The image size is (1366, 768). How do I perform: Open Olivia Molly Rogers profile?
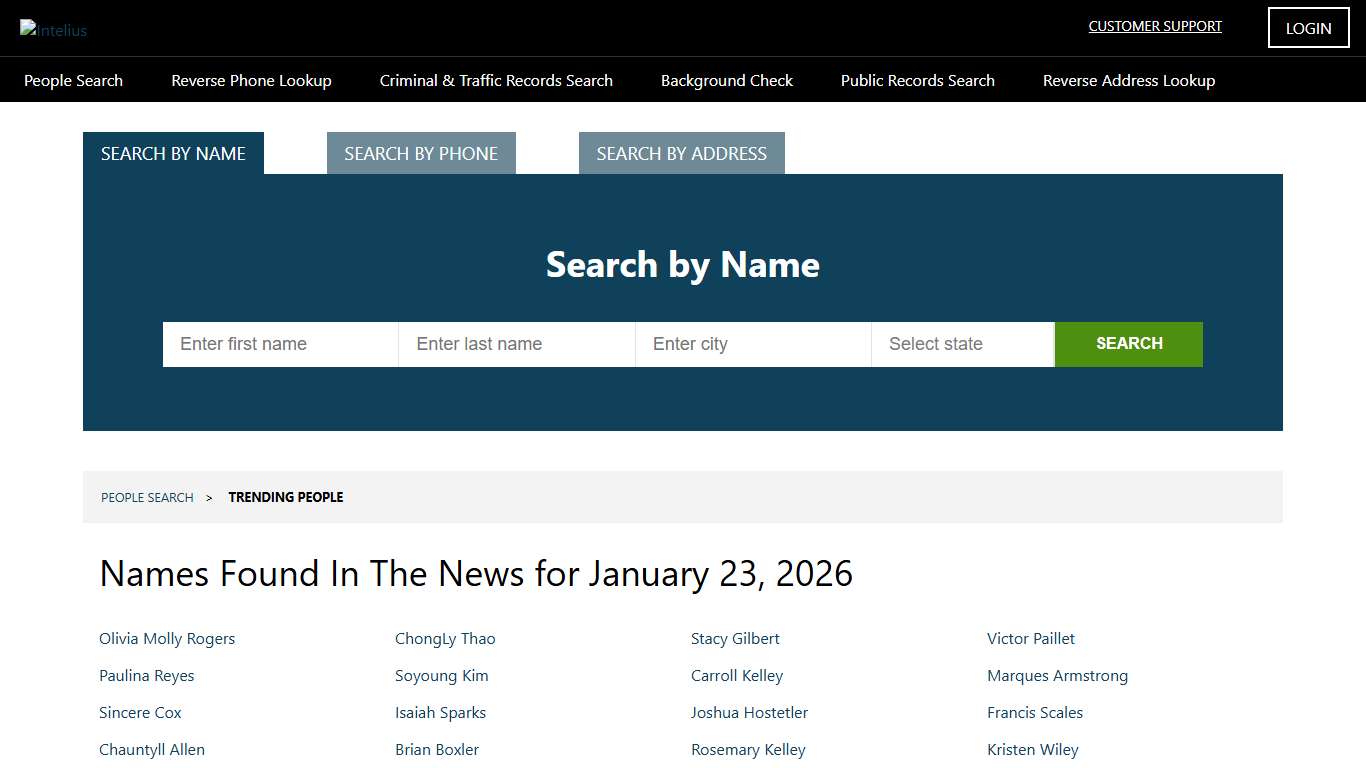167,638
